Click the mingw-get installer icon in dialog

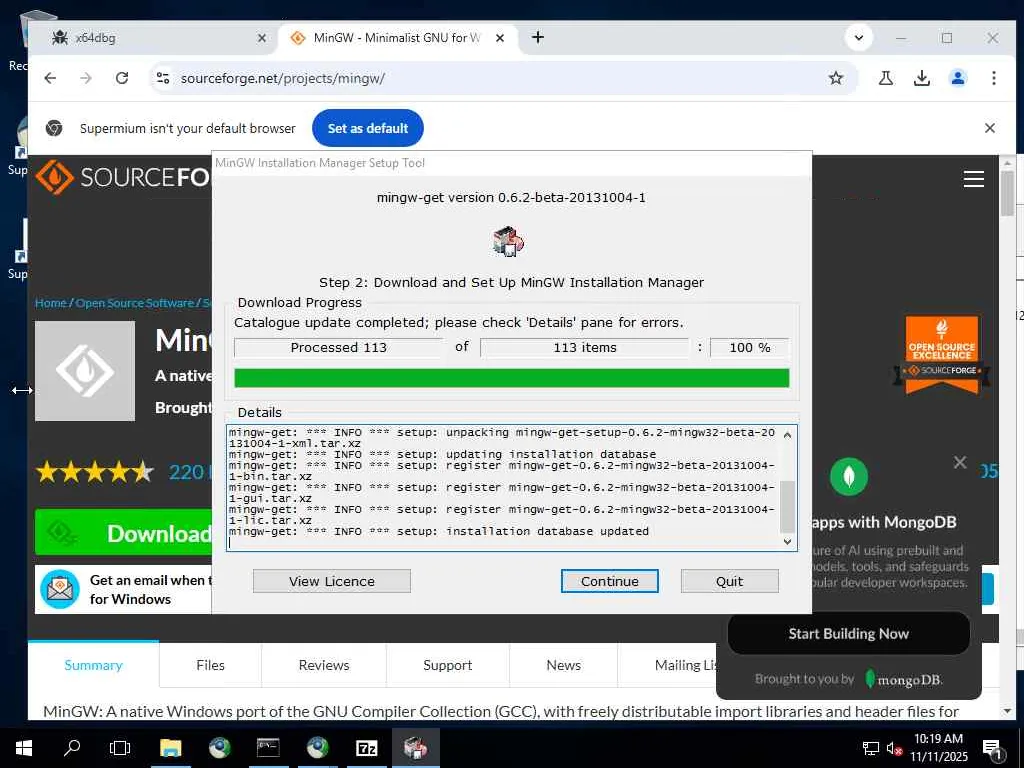click(509, 241)
